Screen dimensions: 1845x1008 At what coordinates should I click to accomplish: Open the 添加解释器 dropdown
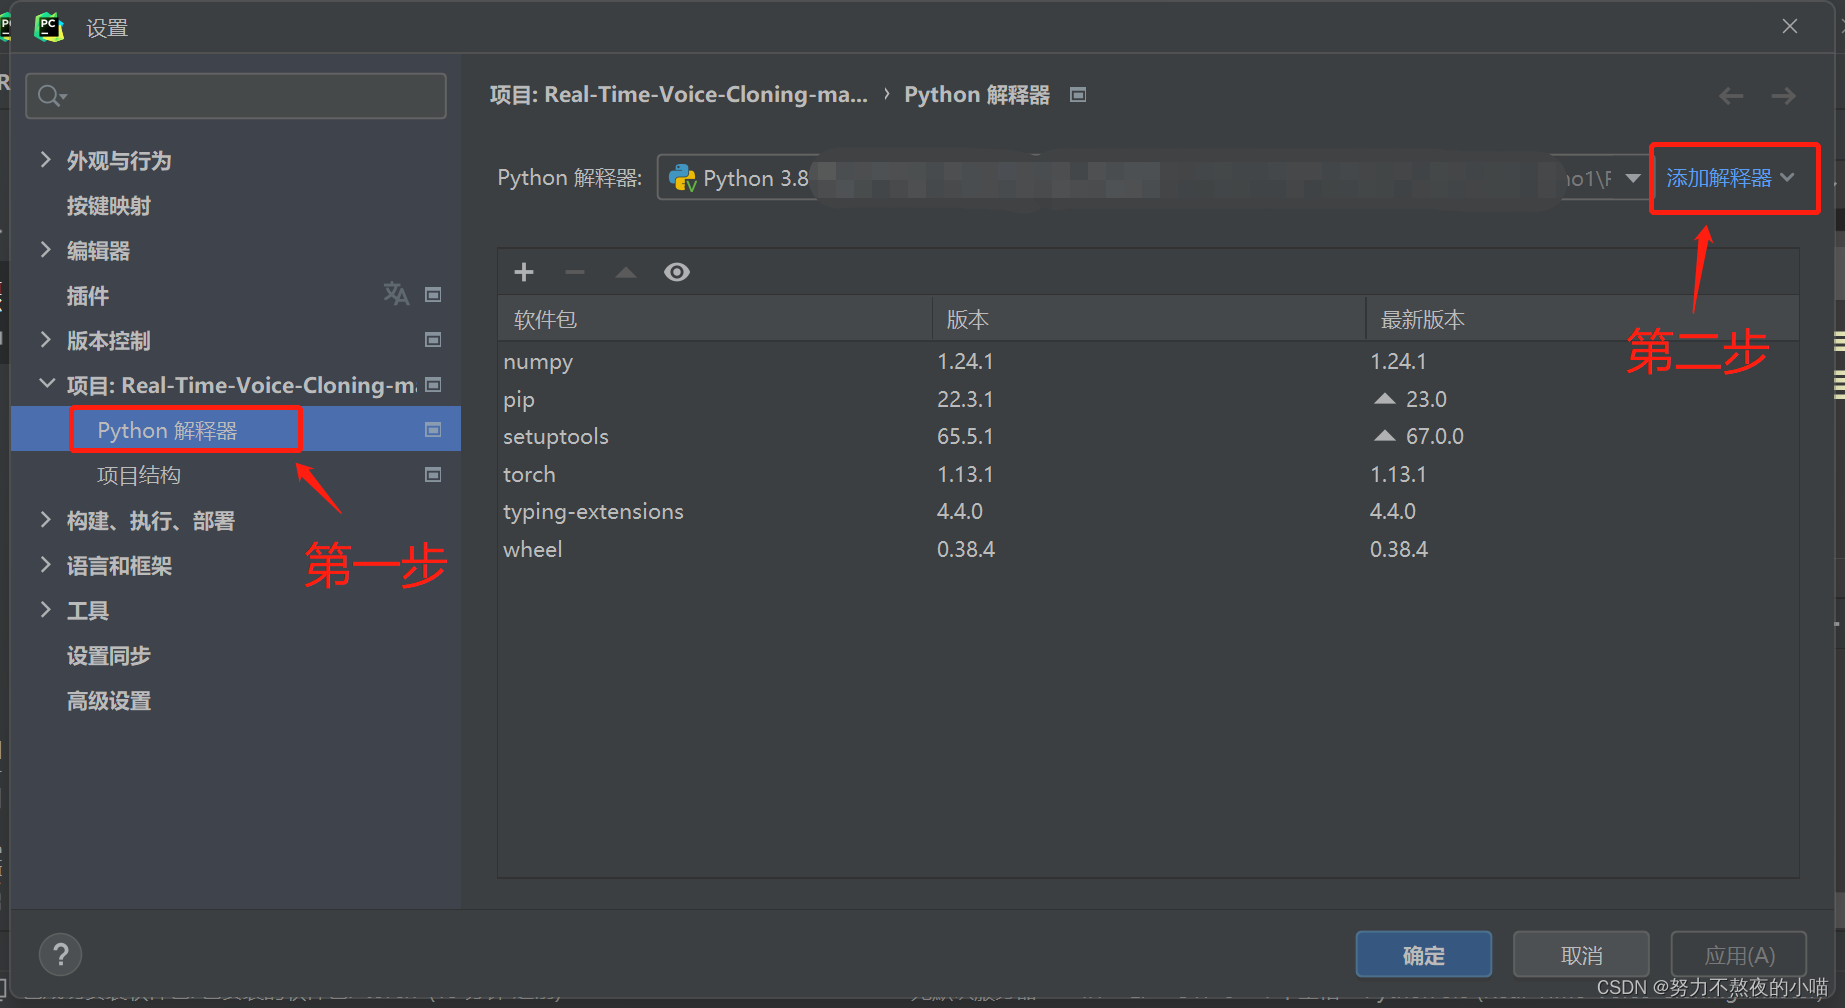(1731, 178)
